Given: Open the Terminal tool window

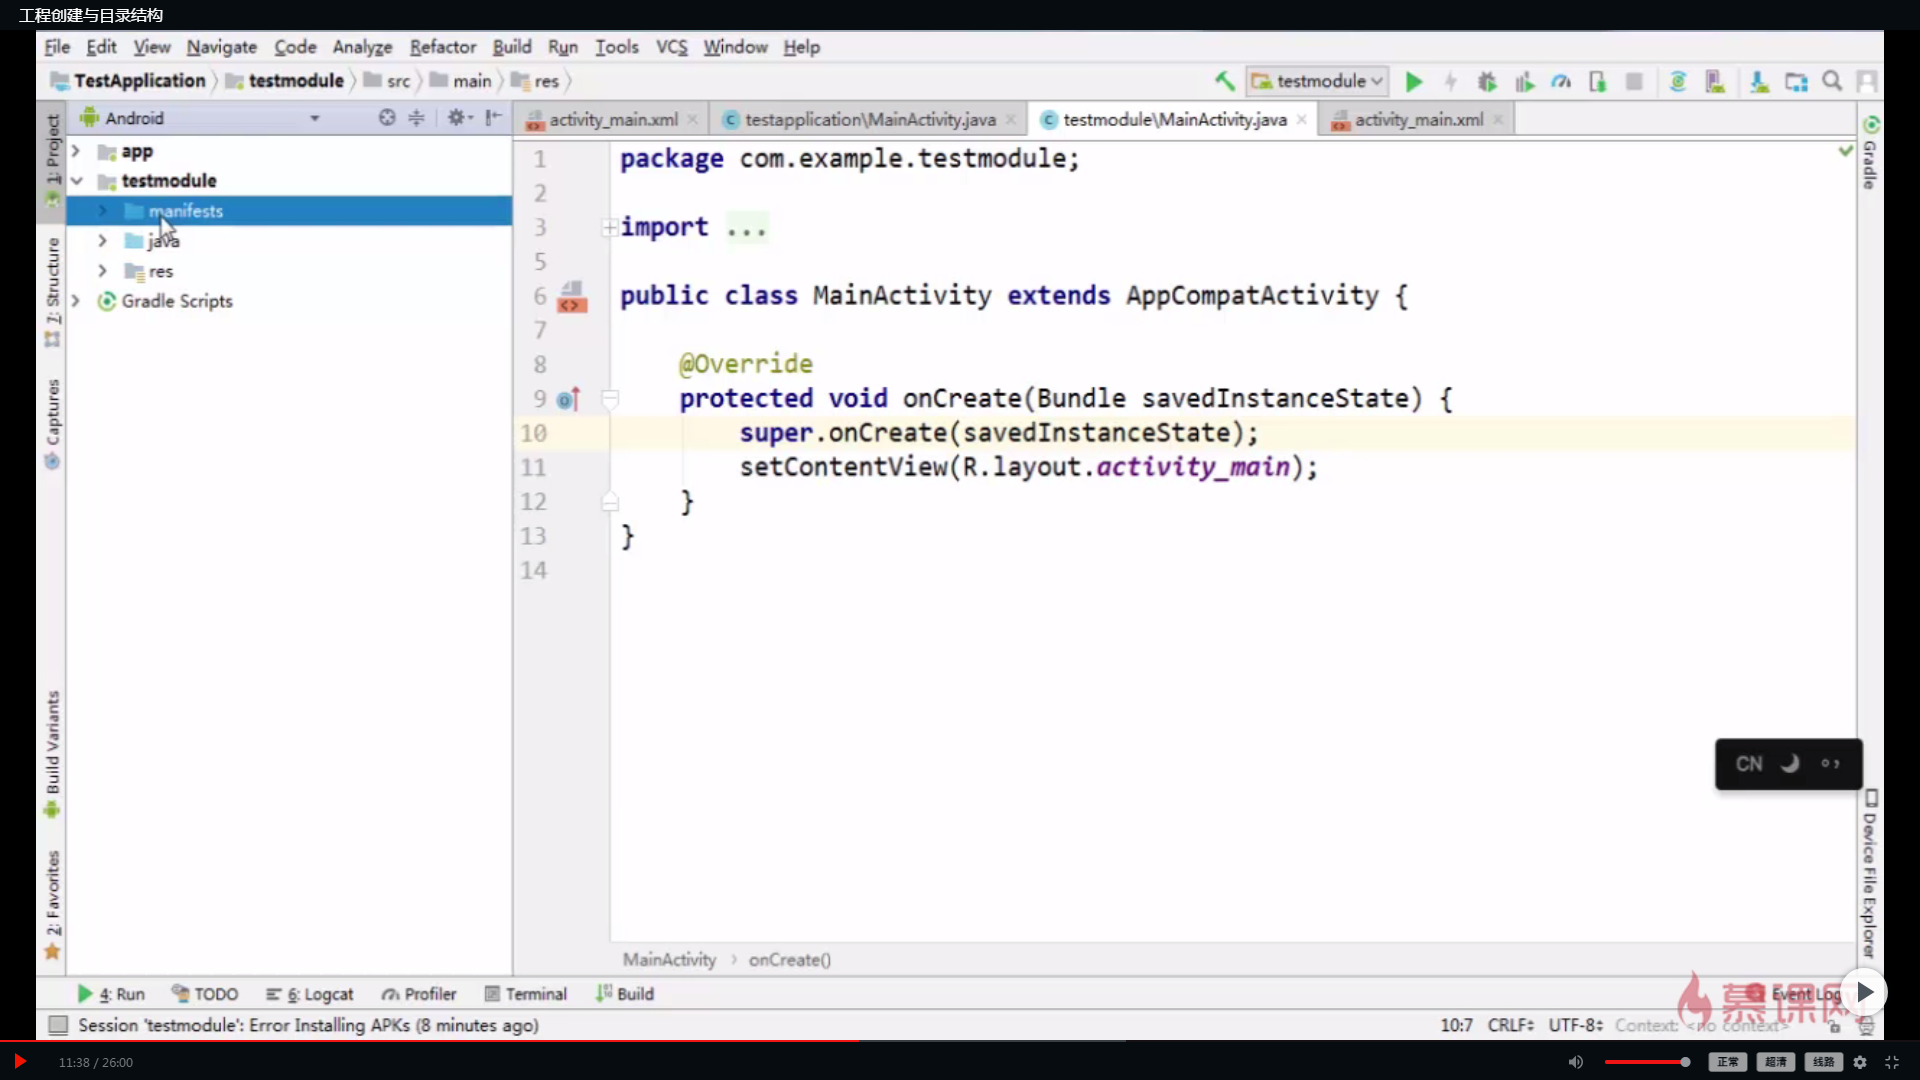Looking at the screenshot, I should click(x=525, y=994).
